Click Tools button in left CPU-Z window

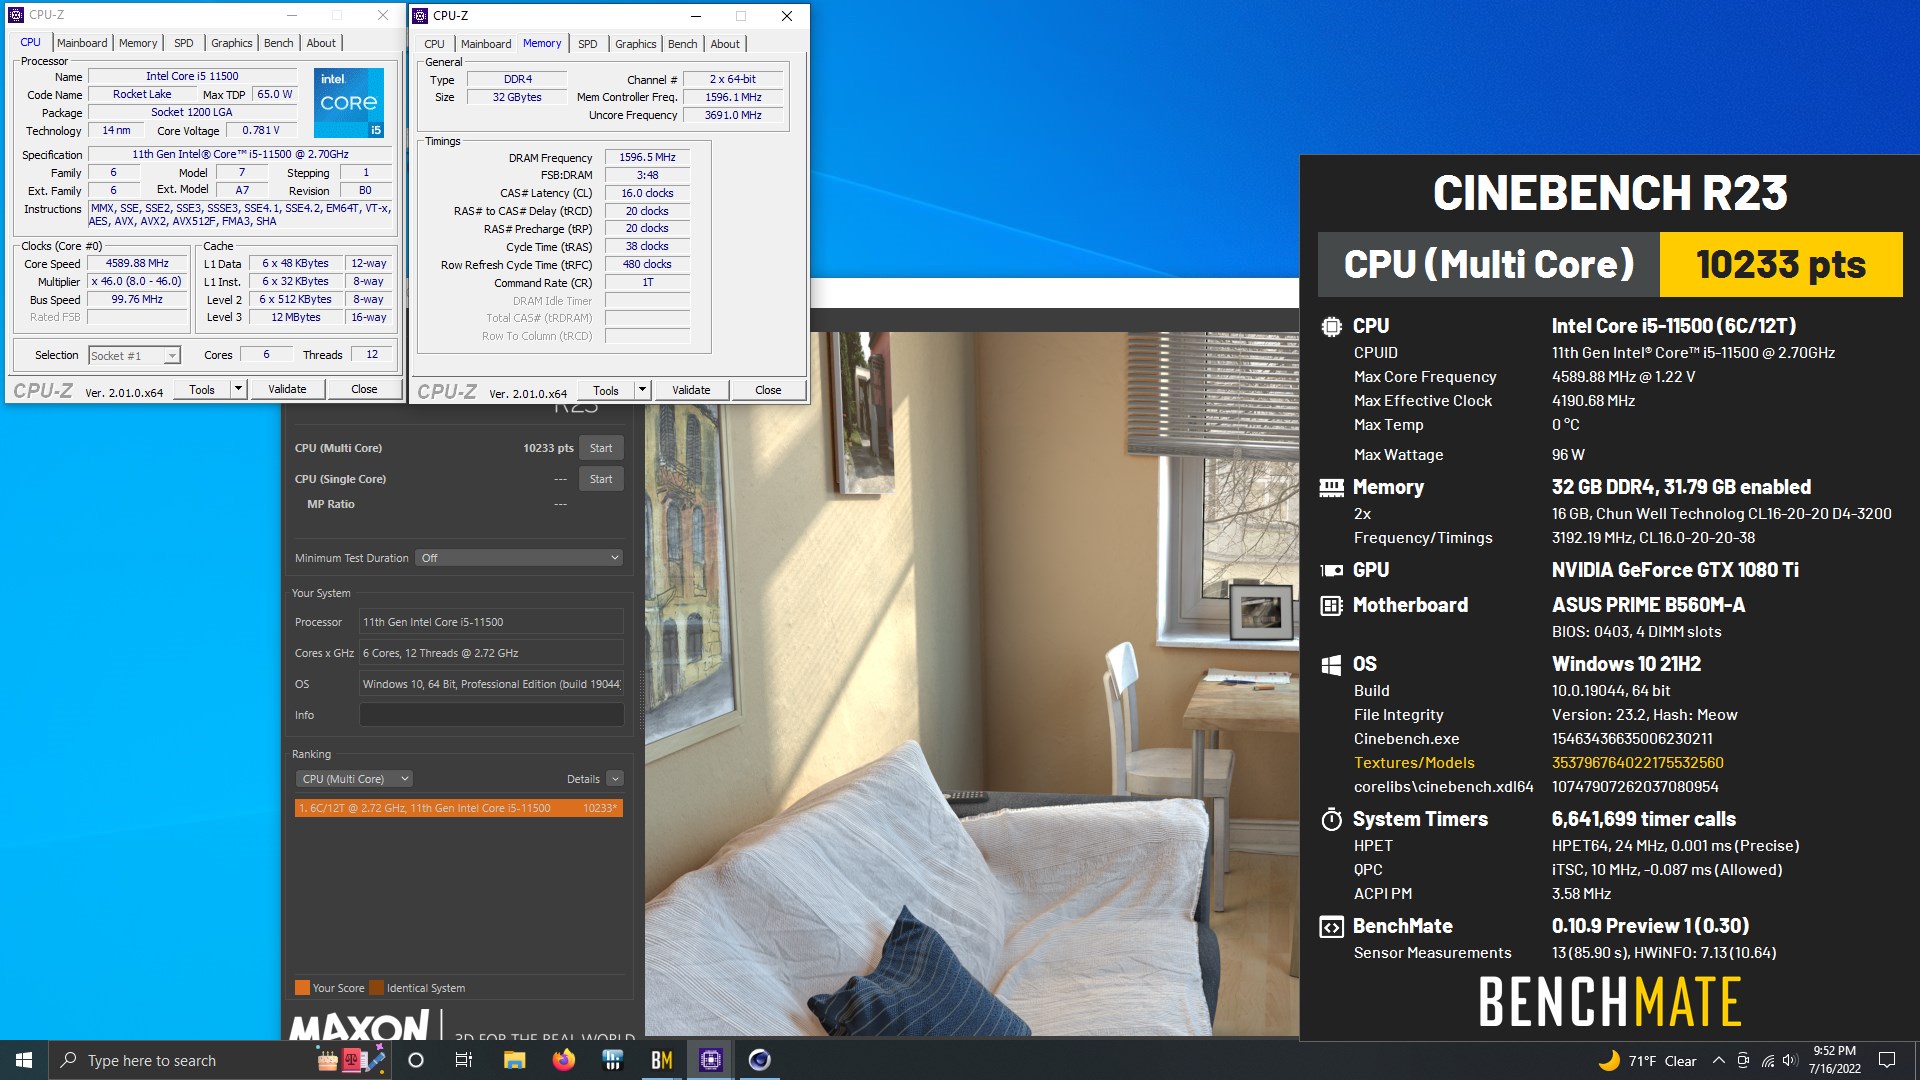[202, 389]
